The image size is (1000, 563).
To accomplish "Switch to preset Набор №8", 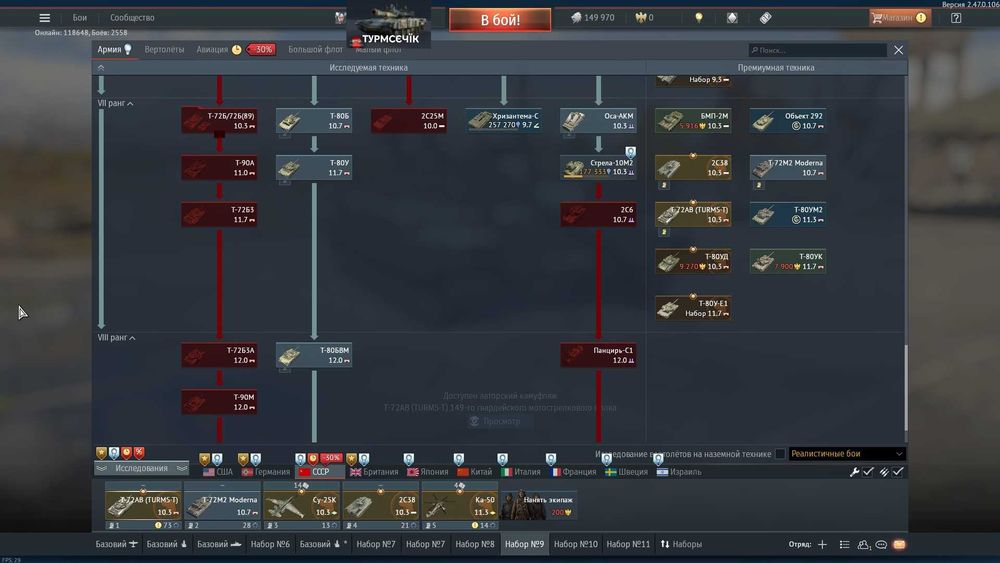I will pyautogui.click(x=474, y=545).
